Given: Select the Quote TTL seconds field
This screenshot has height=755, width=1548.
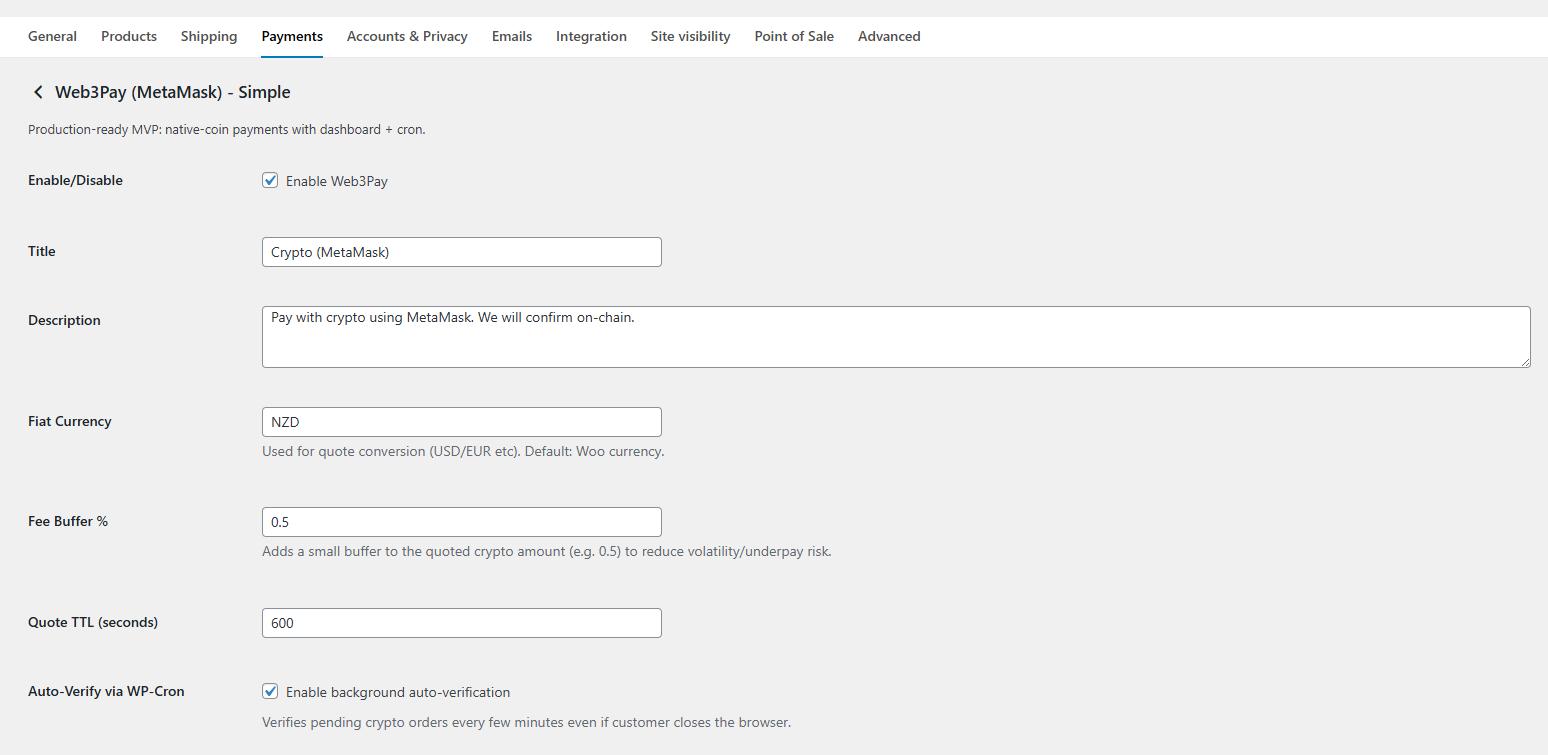Looking at the screenshot, I should pos(462,623).
